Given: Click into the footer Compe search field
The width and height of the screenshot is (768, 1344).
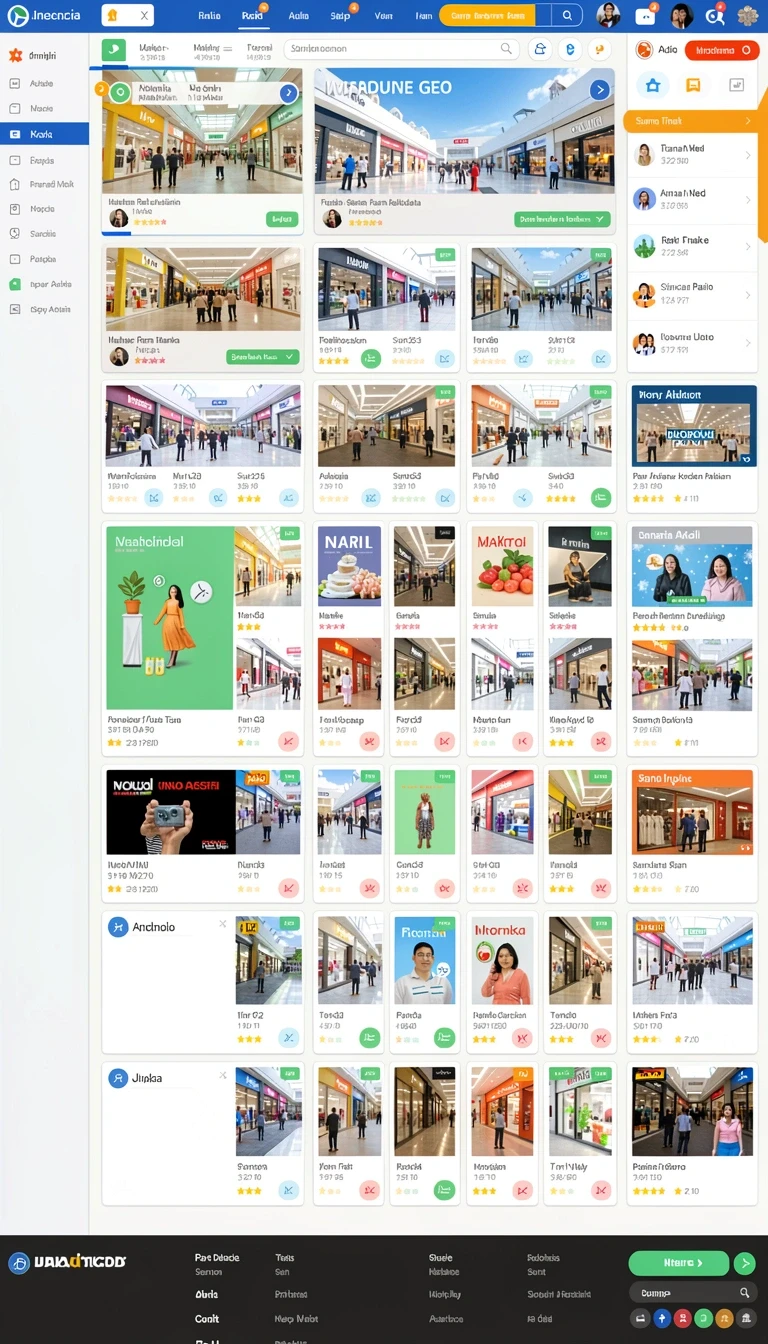Looking at the screenshot, I should click(692, 1293).
